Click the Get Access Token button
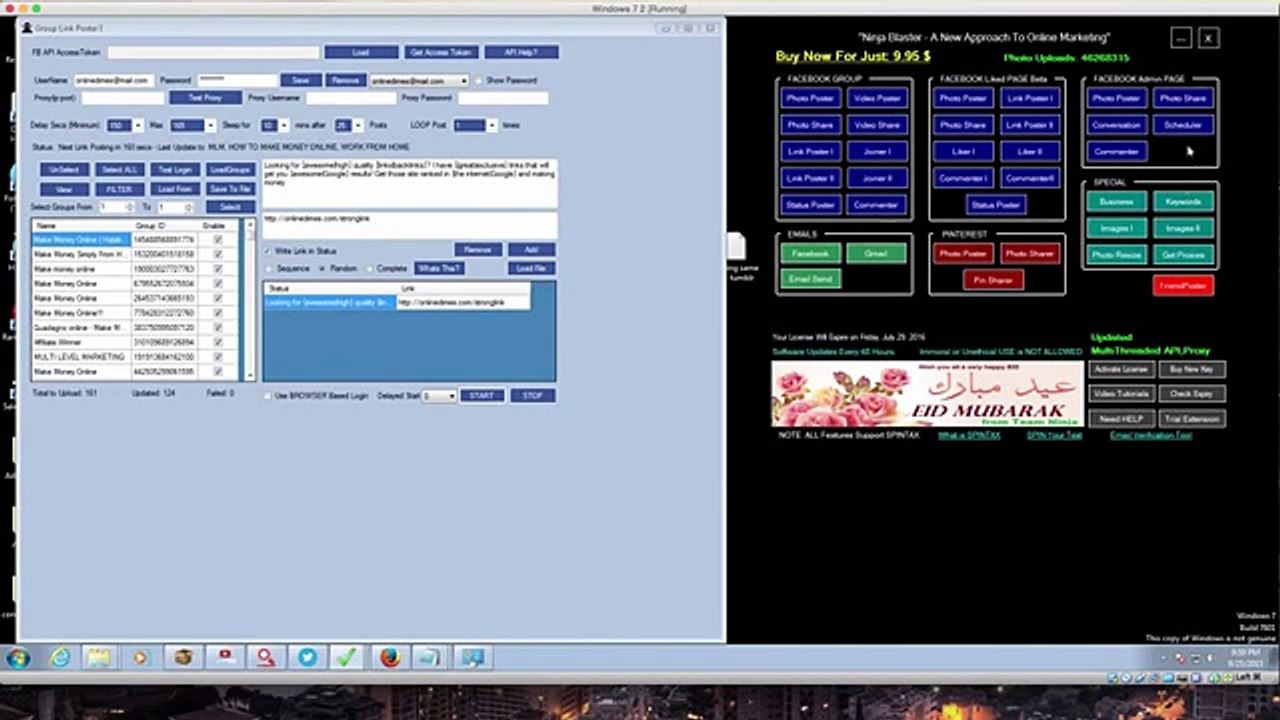 tap(441, 52)
